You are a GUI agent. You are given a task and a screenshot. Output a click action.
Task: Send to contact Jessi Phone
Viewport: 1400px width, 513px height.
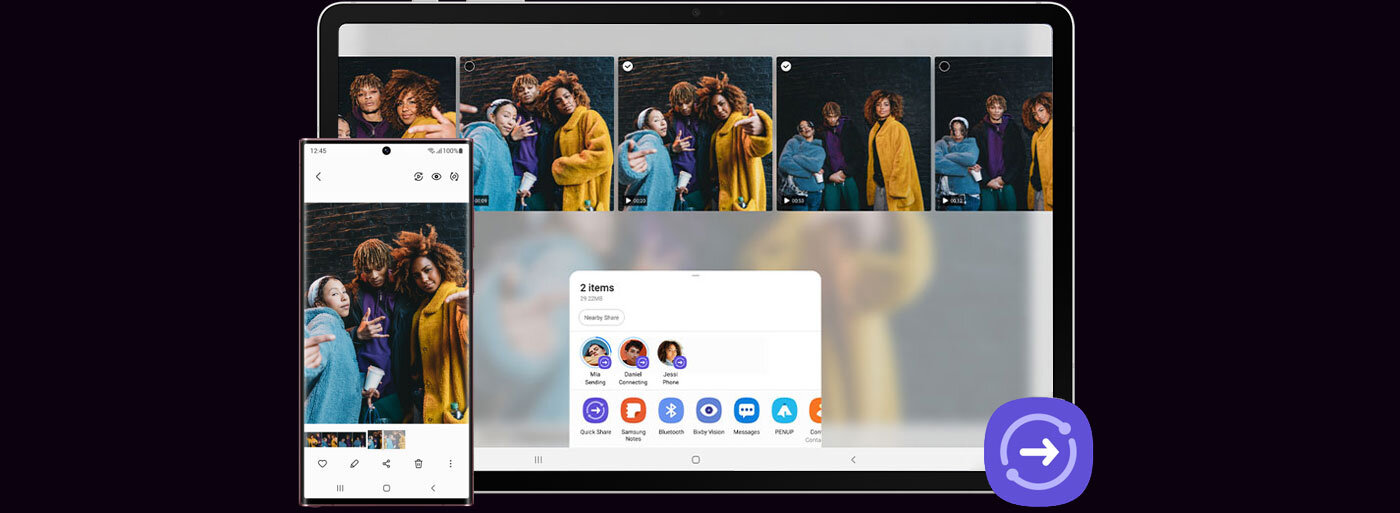point(670,354)
